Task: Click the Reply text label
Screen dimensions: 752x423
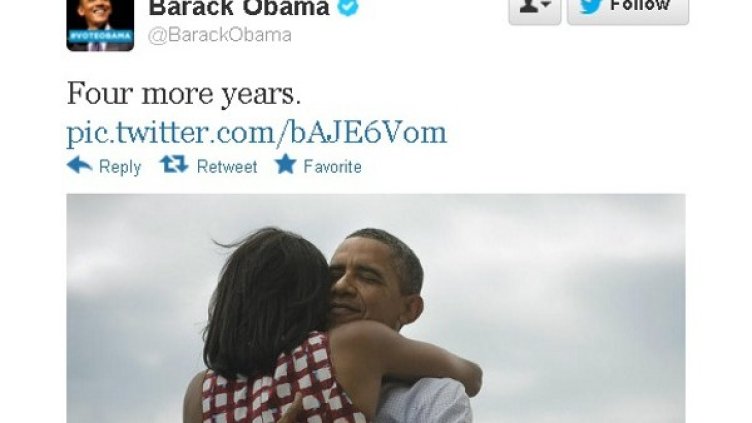Action: pos(120,167)
